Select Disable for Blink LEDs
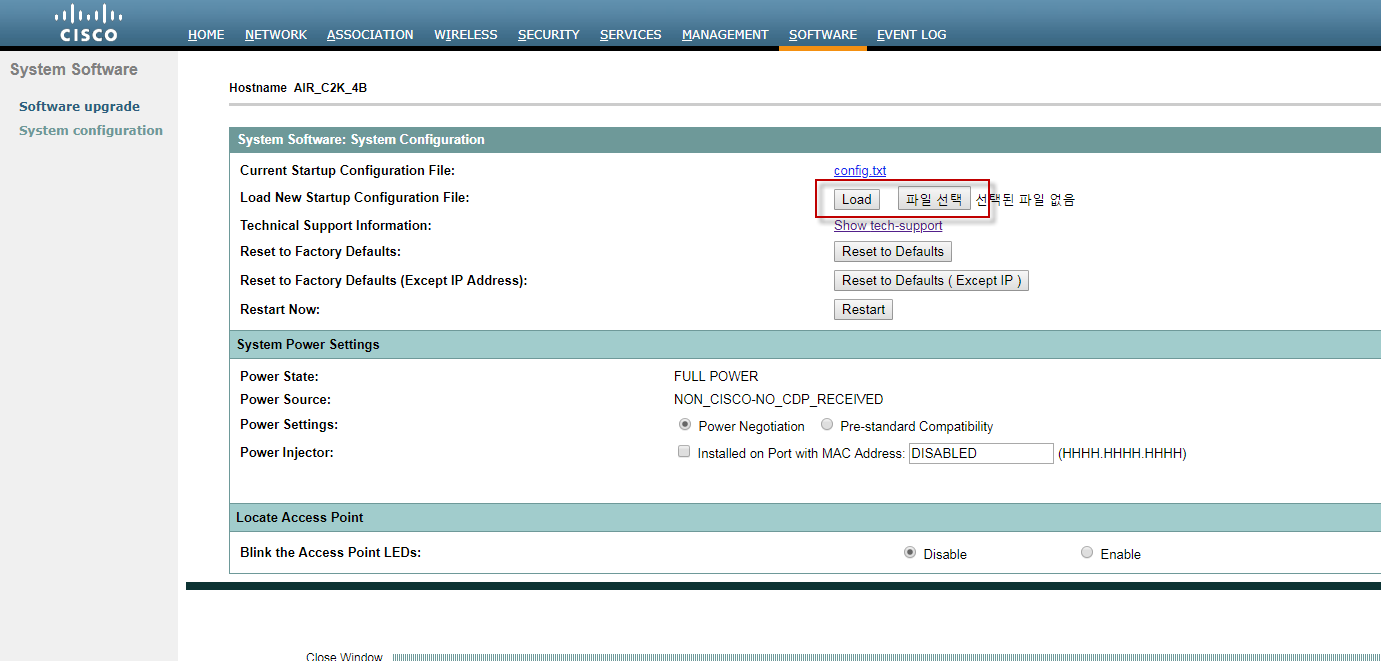Viewport: 1381px width, 661px height. [910, 552]
